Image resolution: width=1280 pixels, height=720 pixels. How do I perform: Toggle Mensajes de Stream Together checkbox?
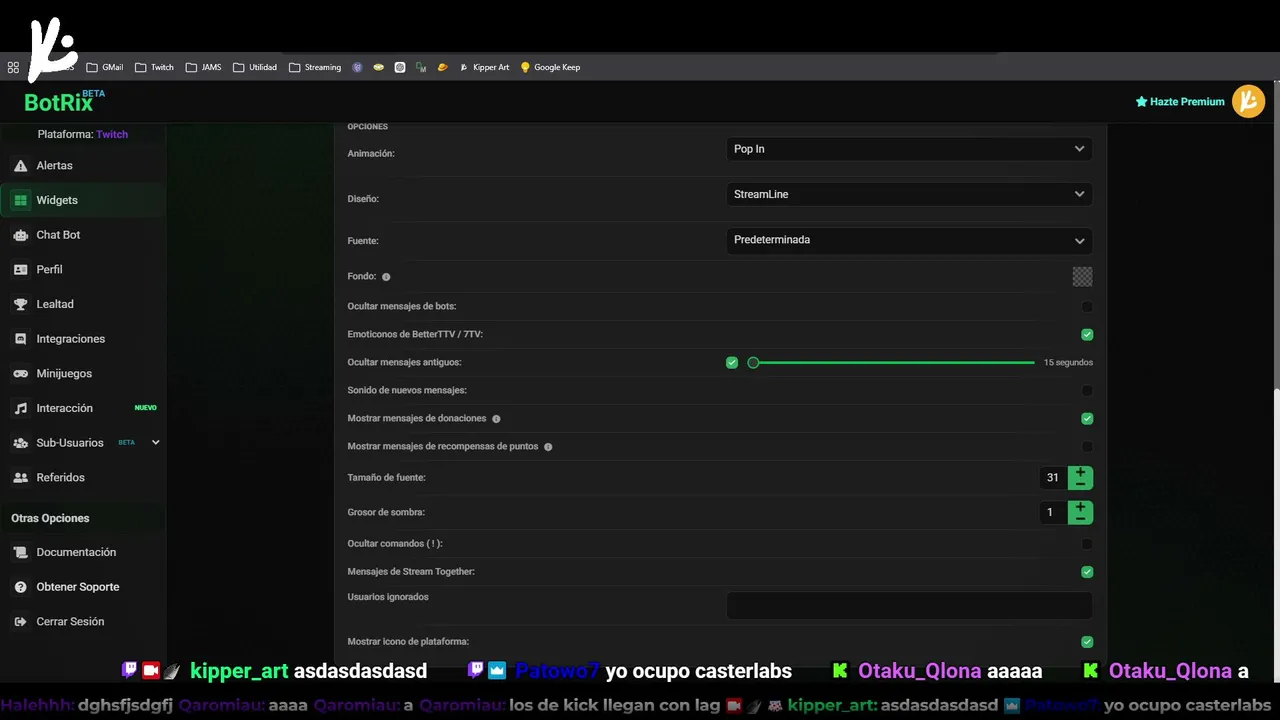click(1087, 572)
